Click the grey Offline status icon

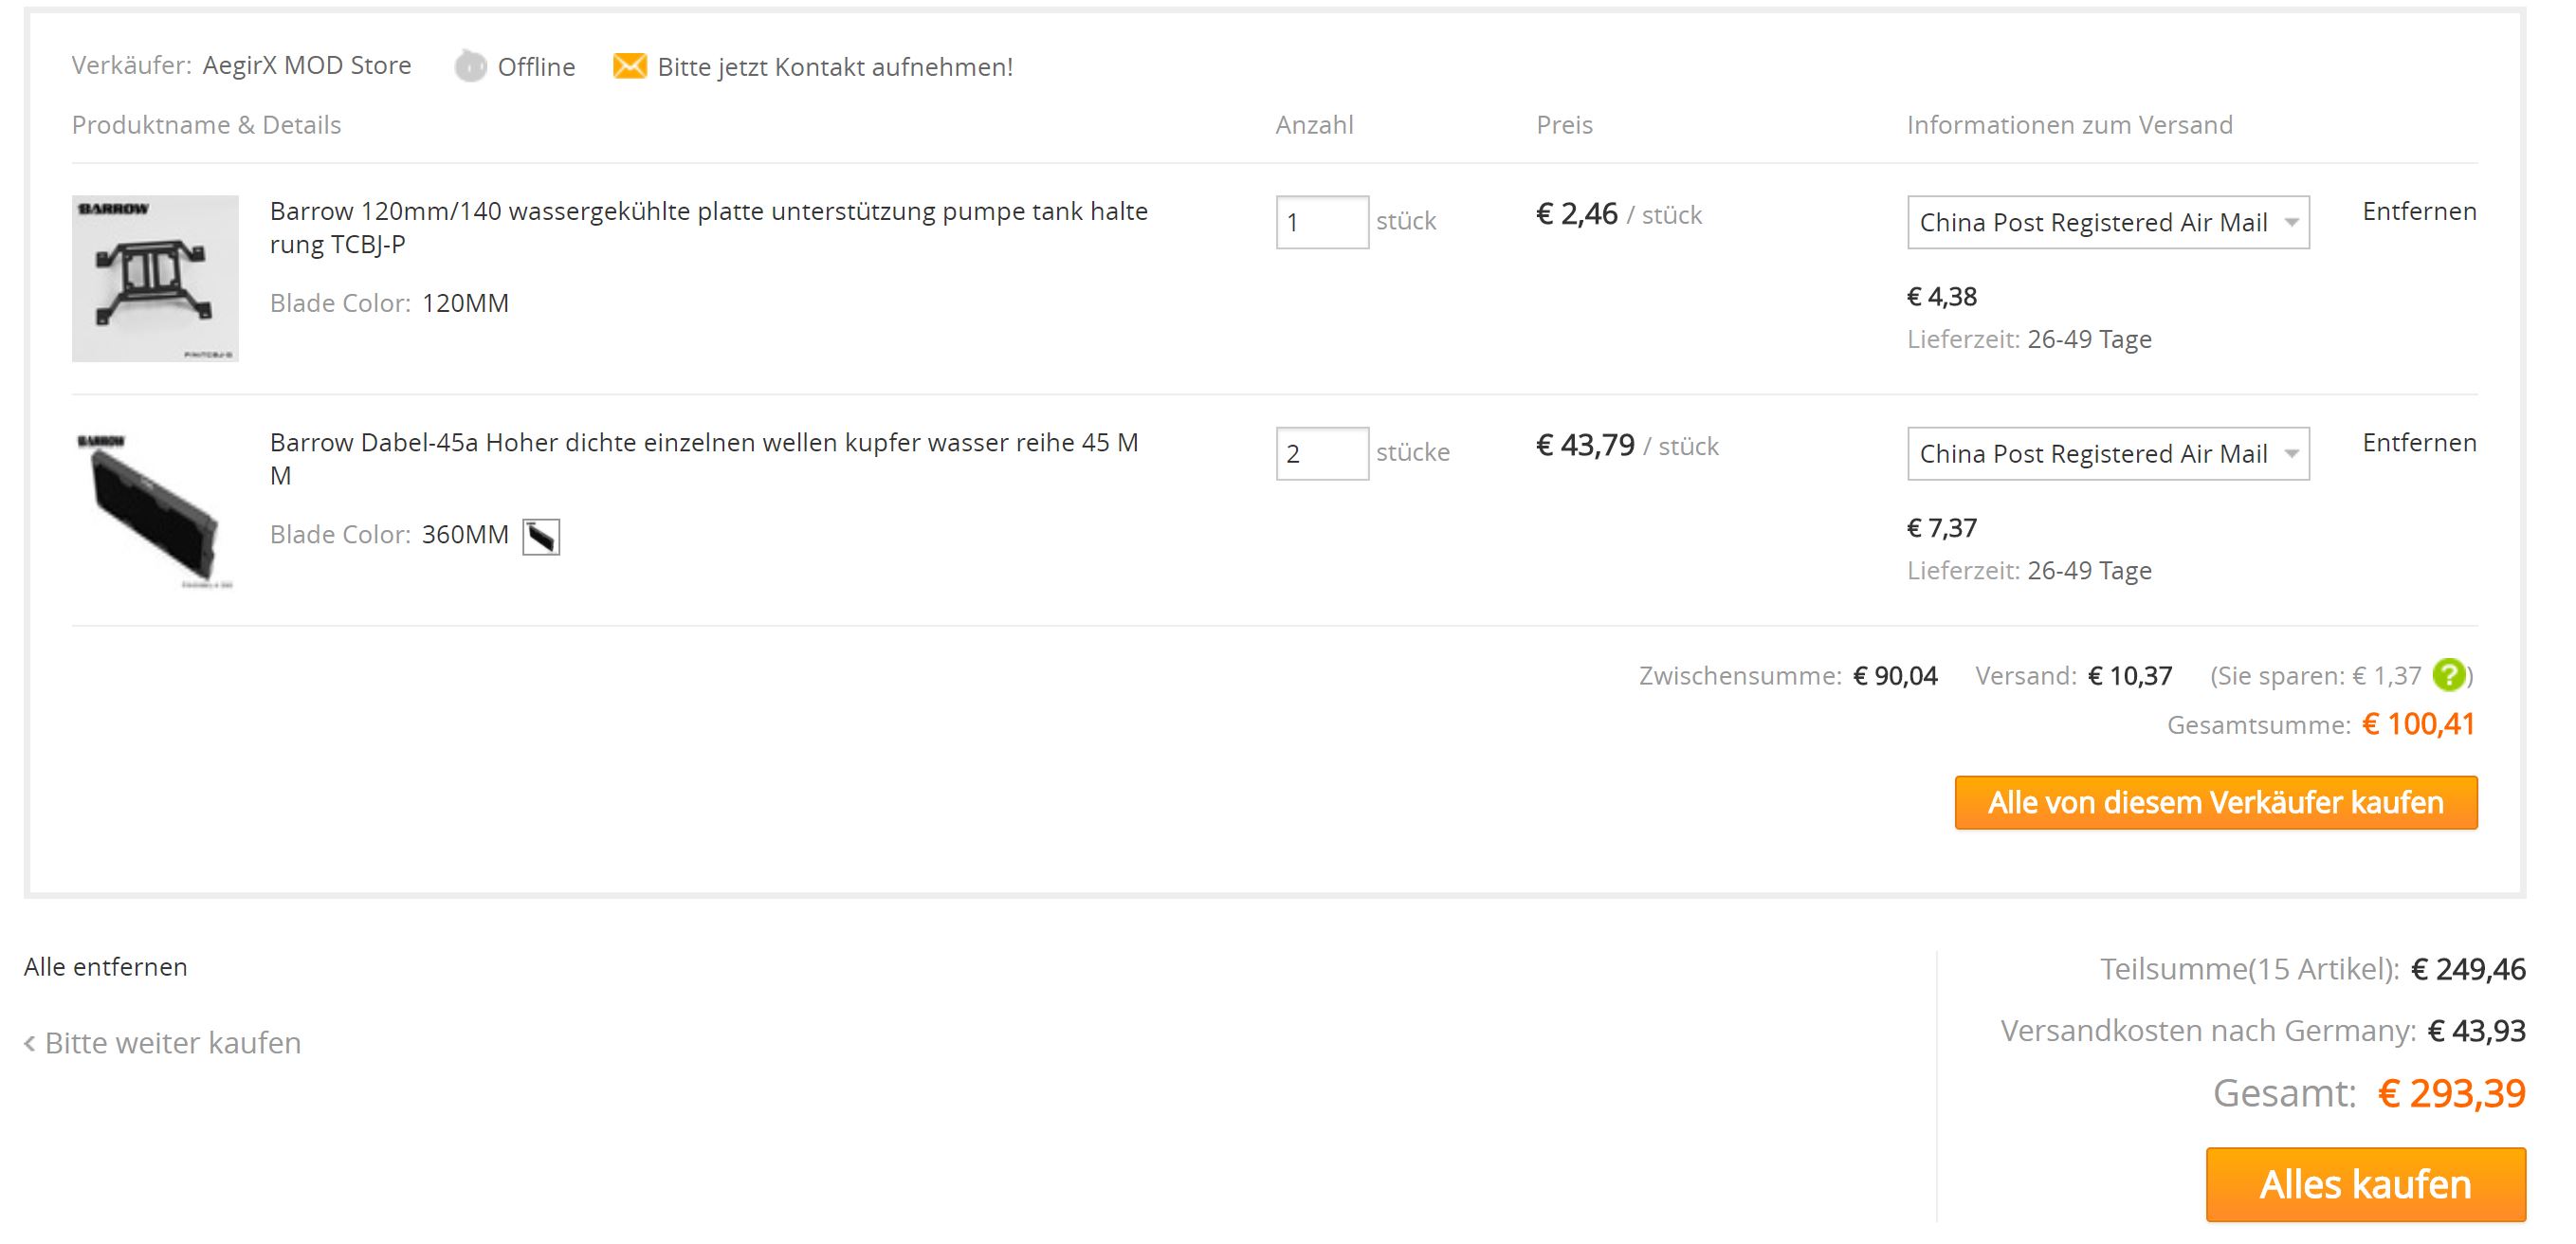point(469,66)
